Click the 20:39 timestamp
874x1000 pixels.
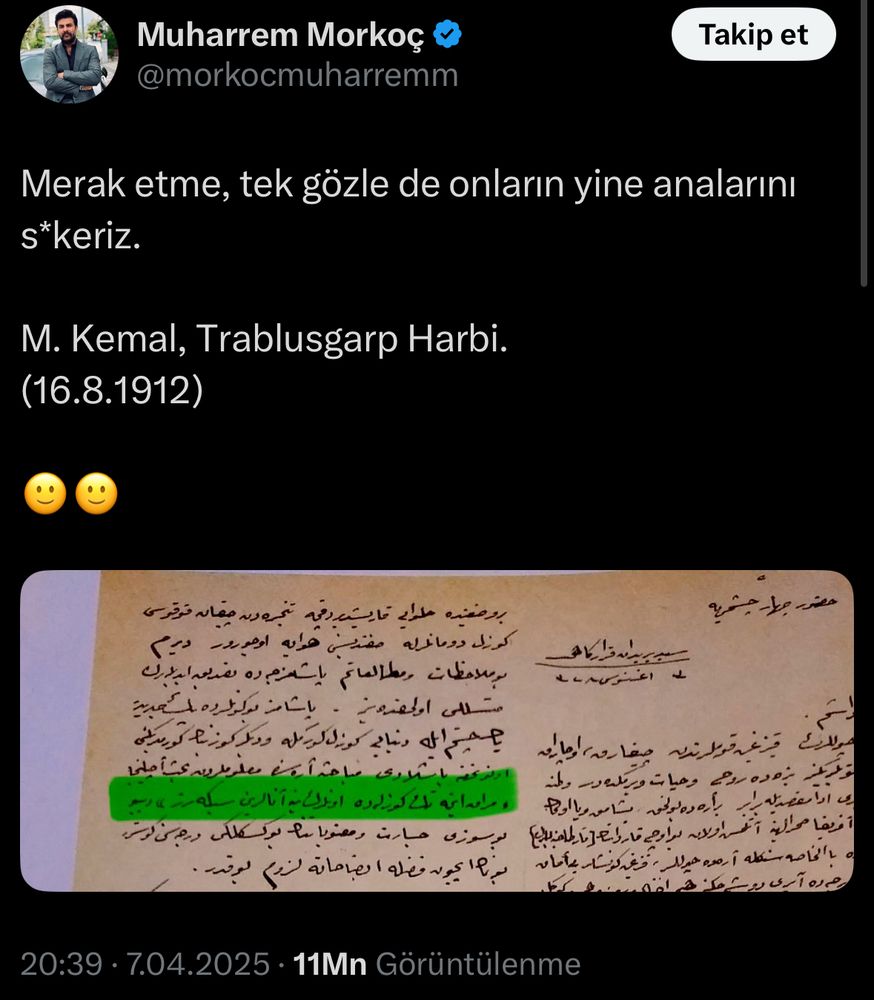tap(61, 964)
